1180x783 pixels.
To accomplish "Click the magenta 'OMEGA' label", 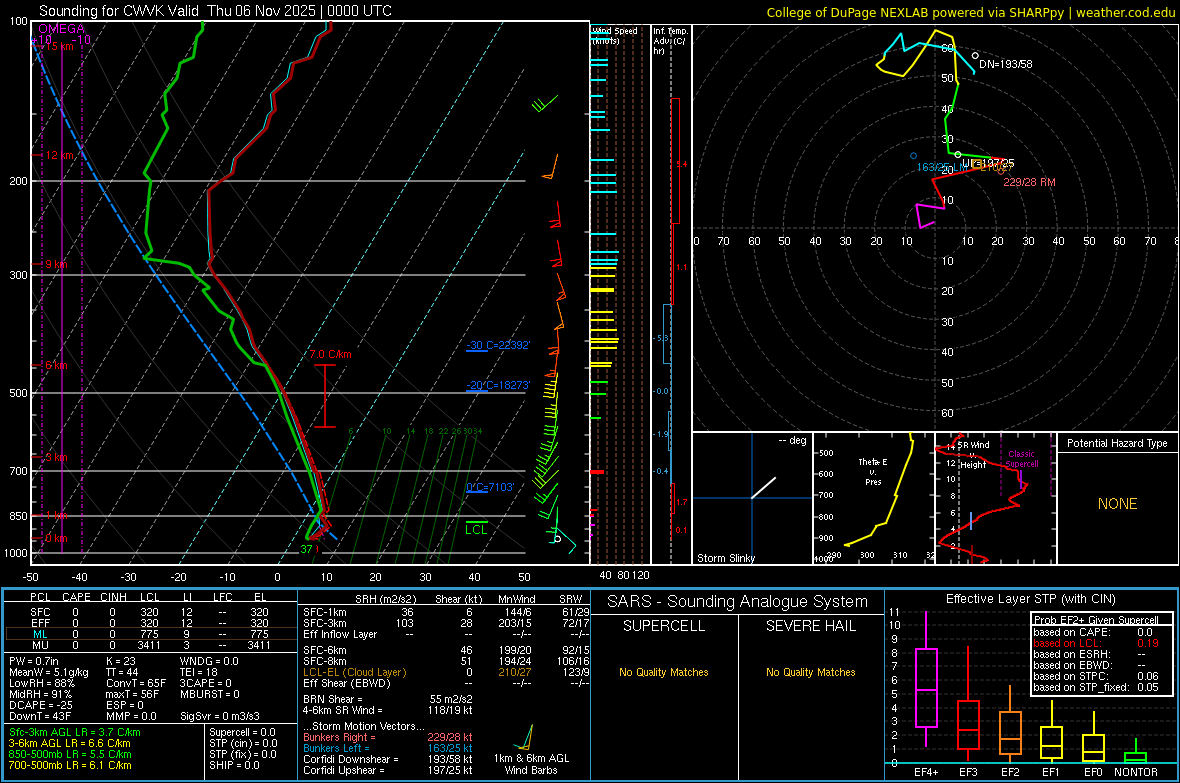I will click(x=62, y=29).
